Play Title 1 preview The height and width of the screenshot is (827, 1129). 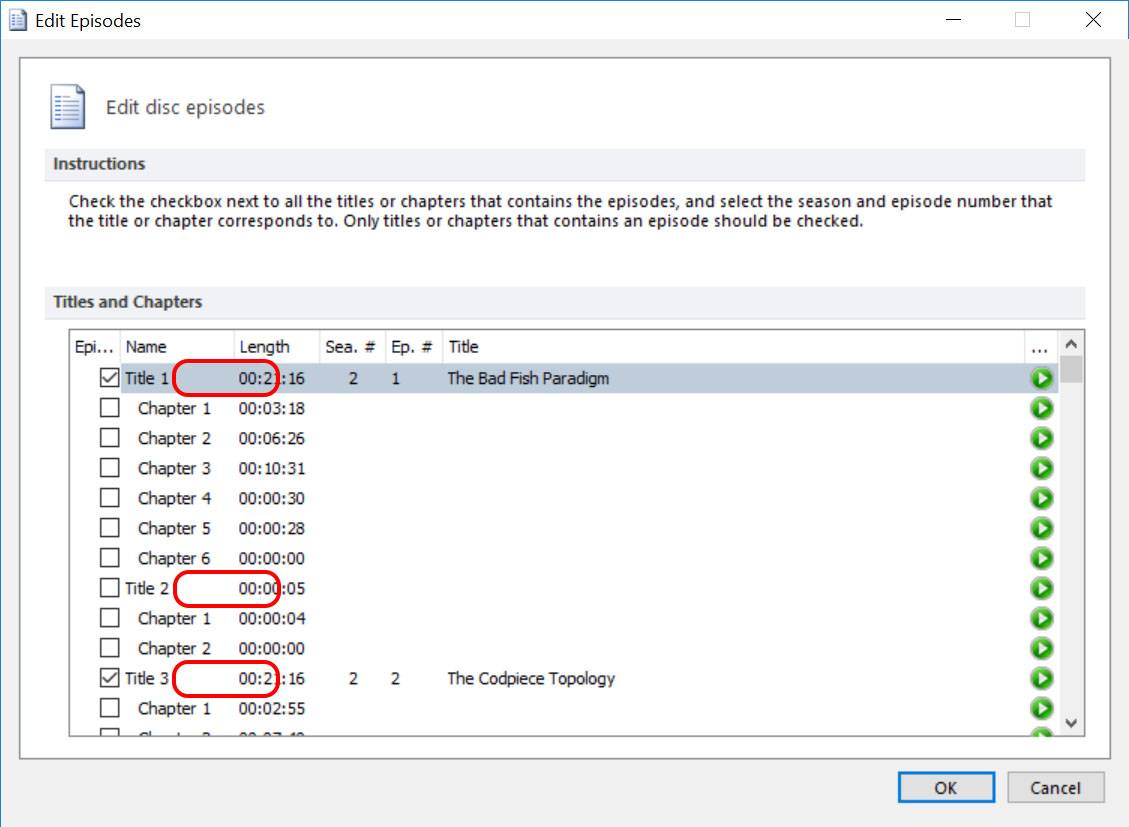[x=1041, y=379]
